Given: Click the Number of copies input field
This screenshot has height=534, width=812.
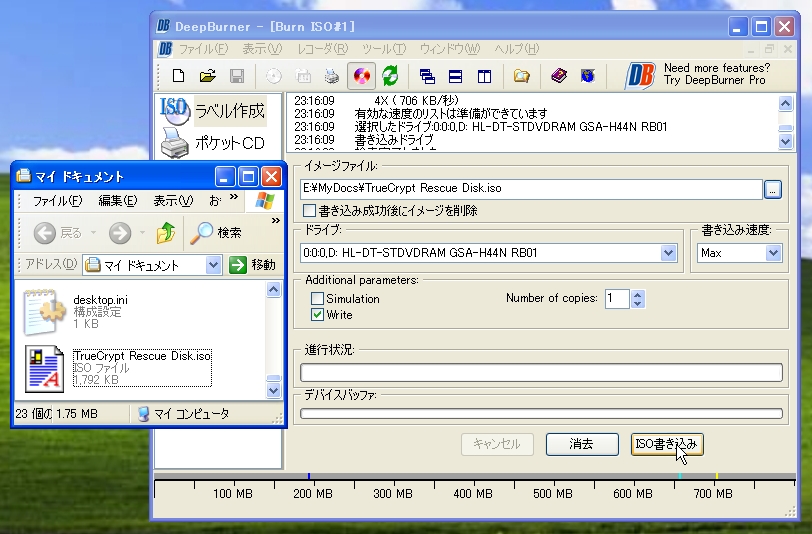Looking at the screenshot, I should pyautogui.click(x=617, y=298).
